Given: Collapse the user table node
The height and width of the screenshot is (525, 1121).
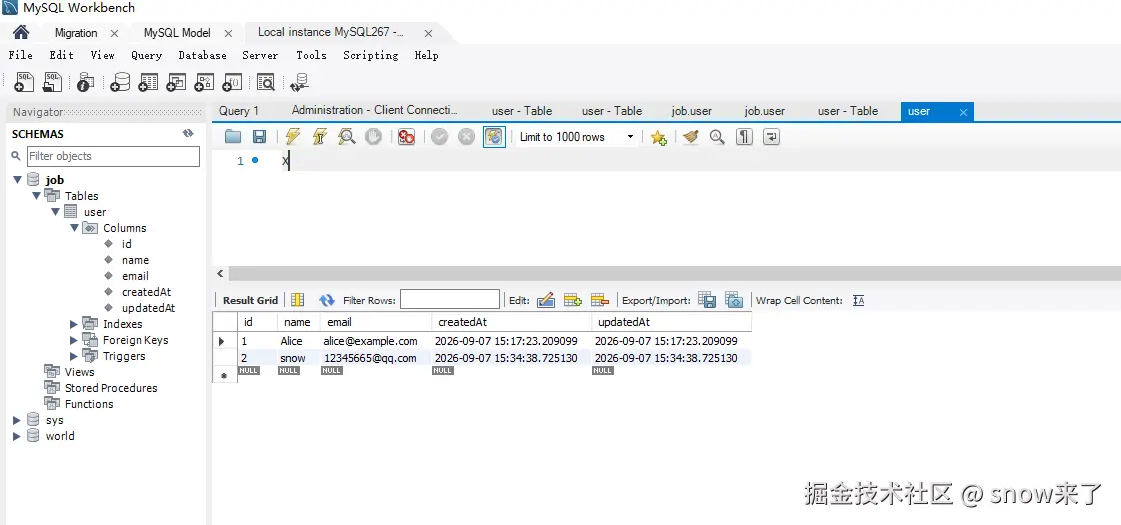Looking at the screenshot, I should pos(55,212).
